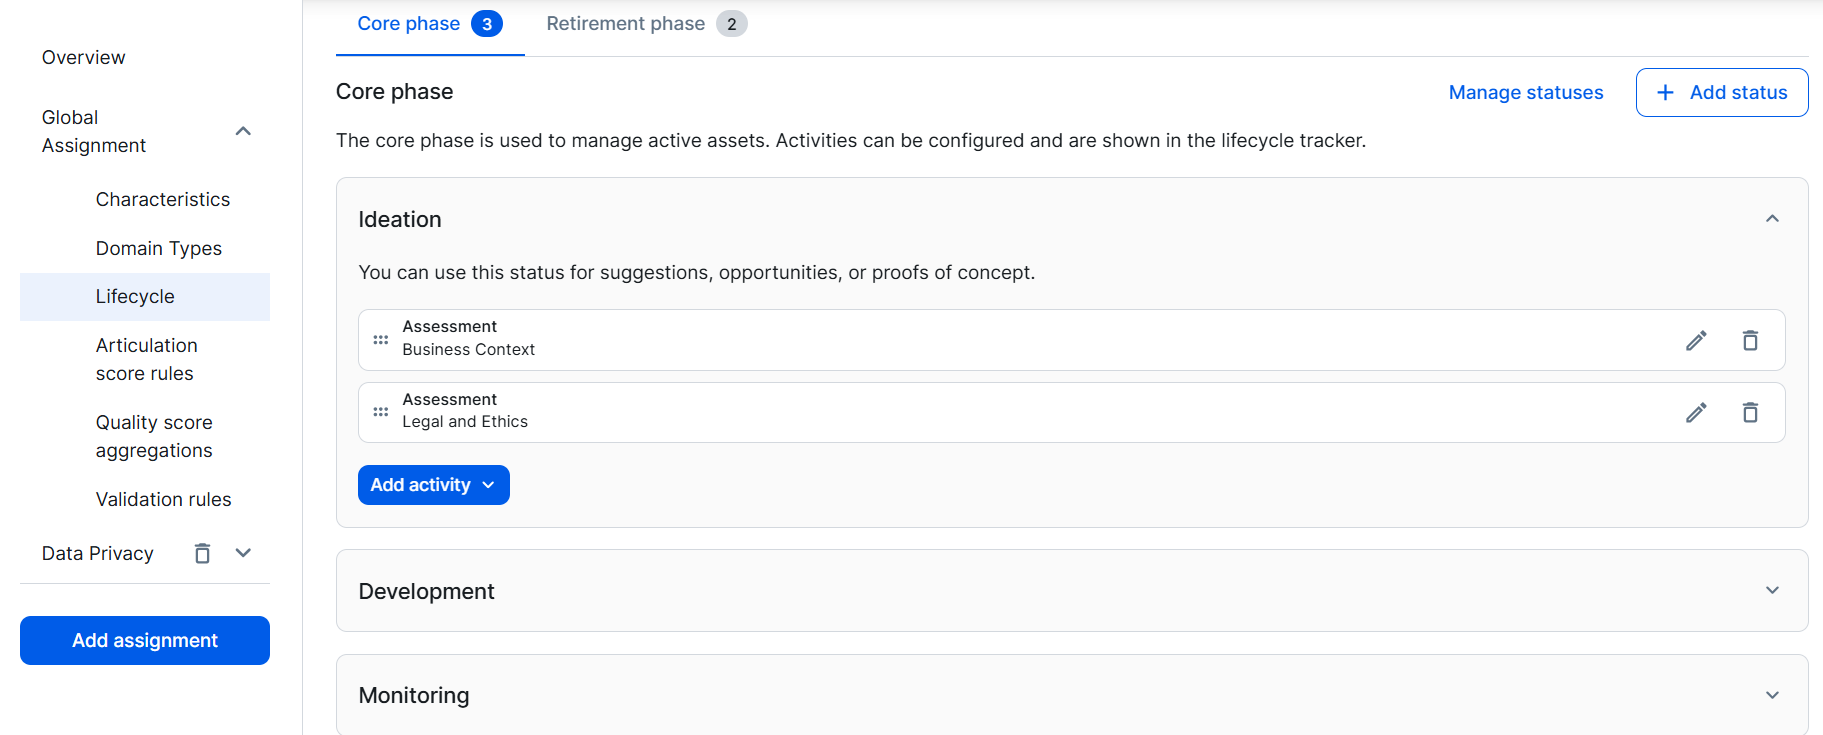Open the Manage statuses link

(1525, 93)
